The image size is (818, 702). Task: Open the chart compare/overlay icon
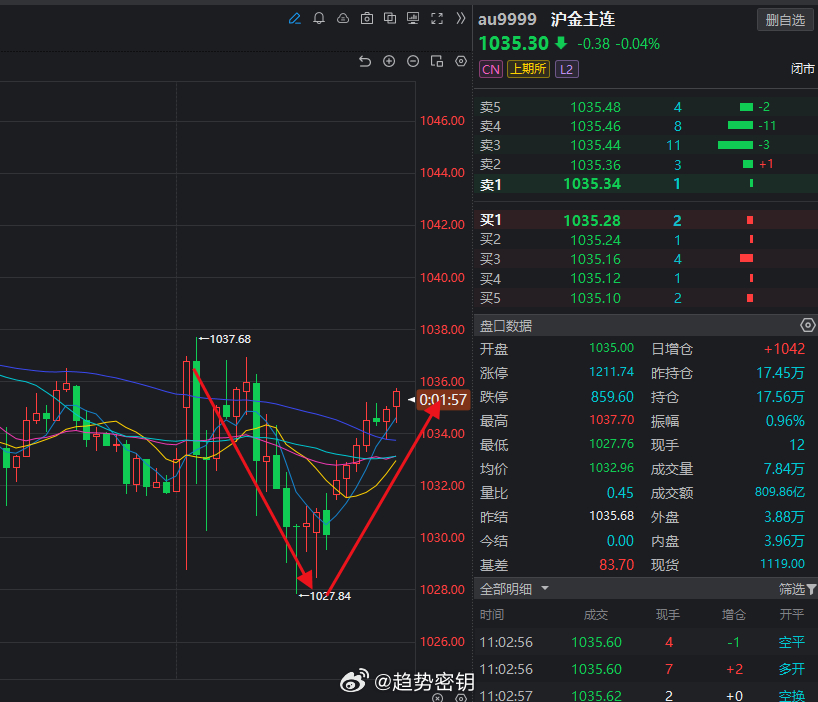tap(390, 18)
